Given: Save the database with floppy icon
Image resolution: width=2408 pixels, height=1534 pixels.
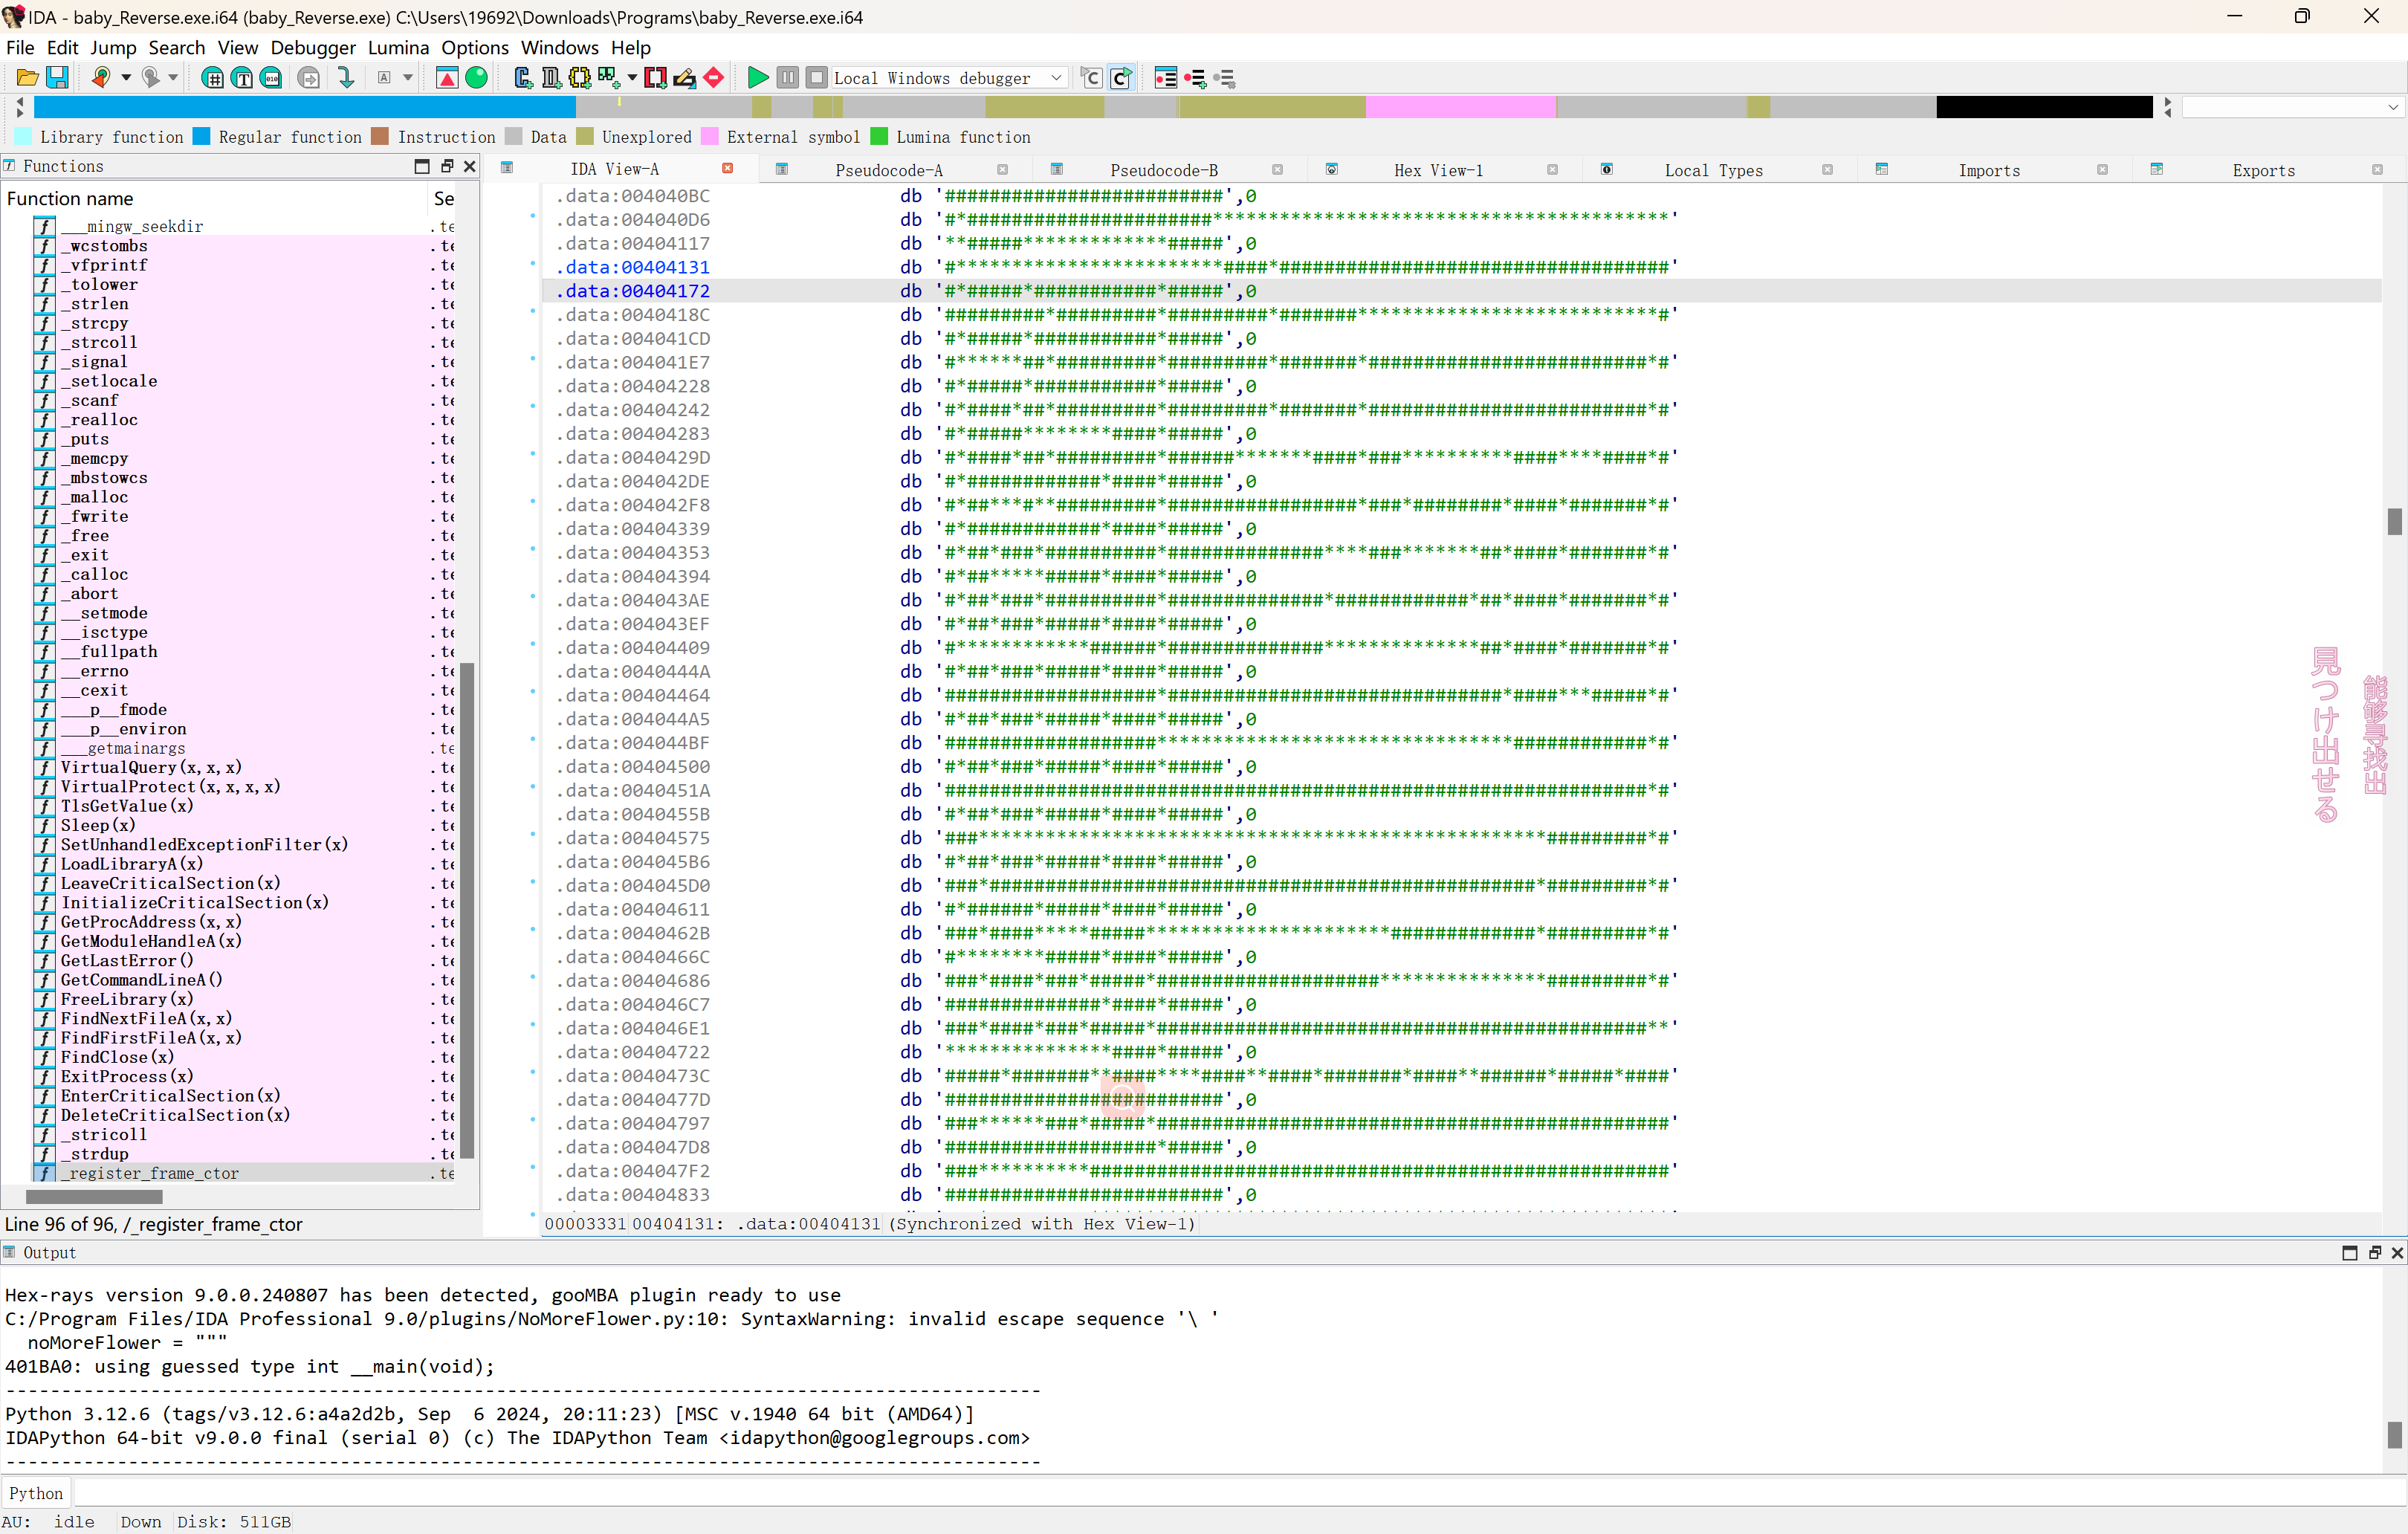Looking at the screenshot, I should coord(57,78).
